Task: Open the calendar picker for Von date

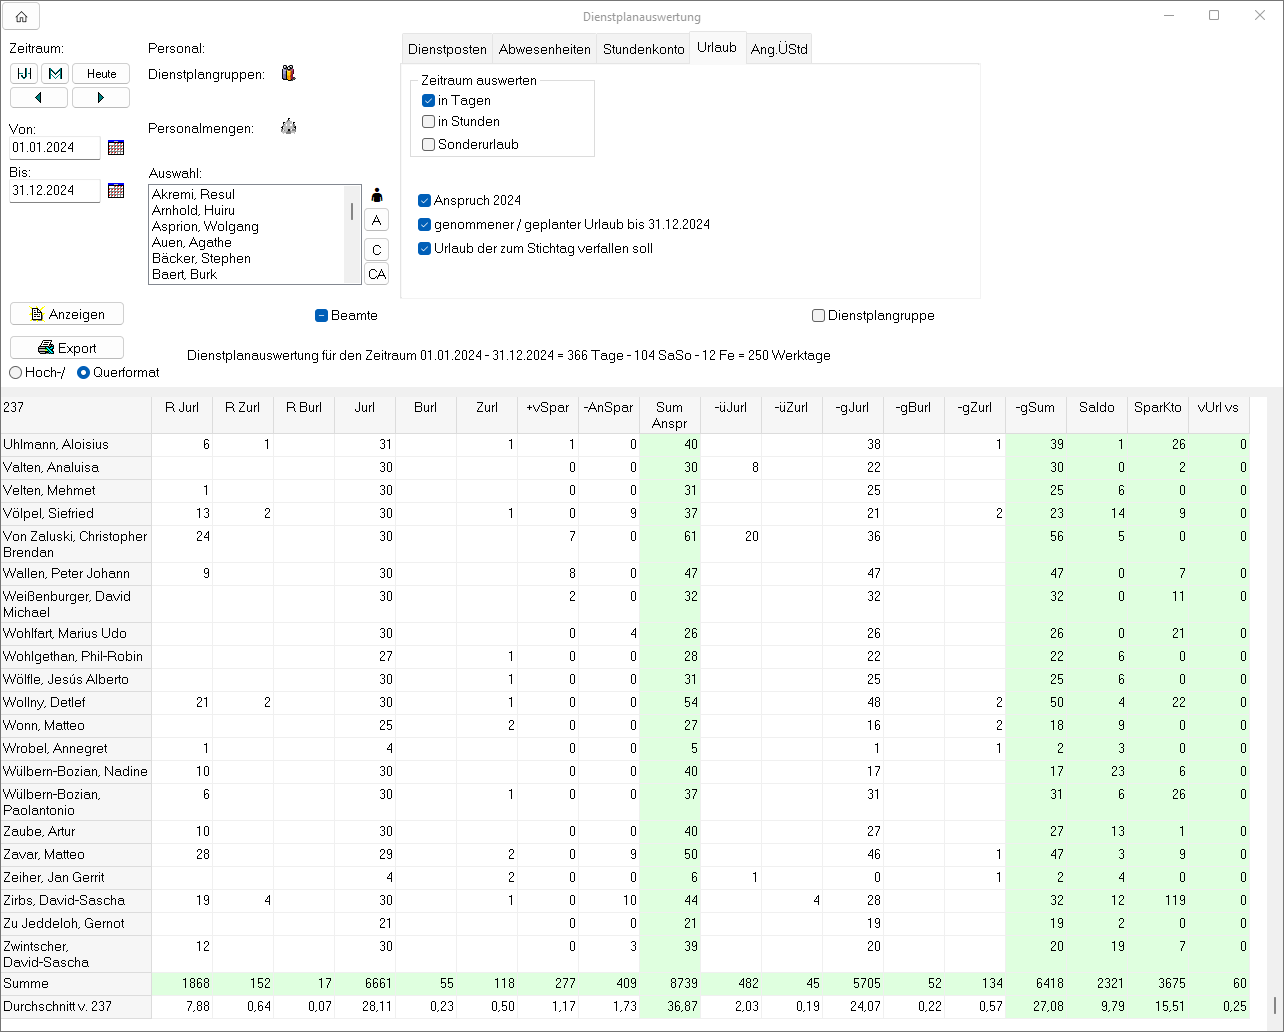Action: [x=116, y=148]
